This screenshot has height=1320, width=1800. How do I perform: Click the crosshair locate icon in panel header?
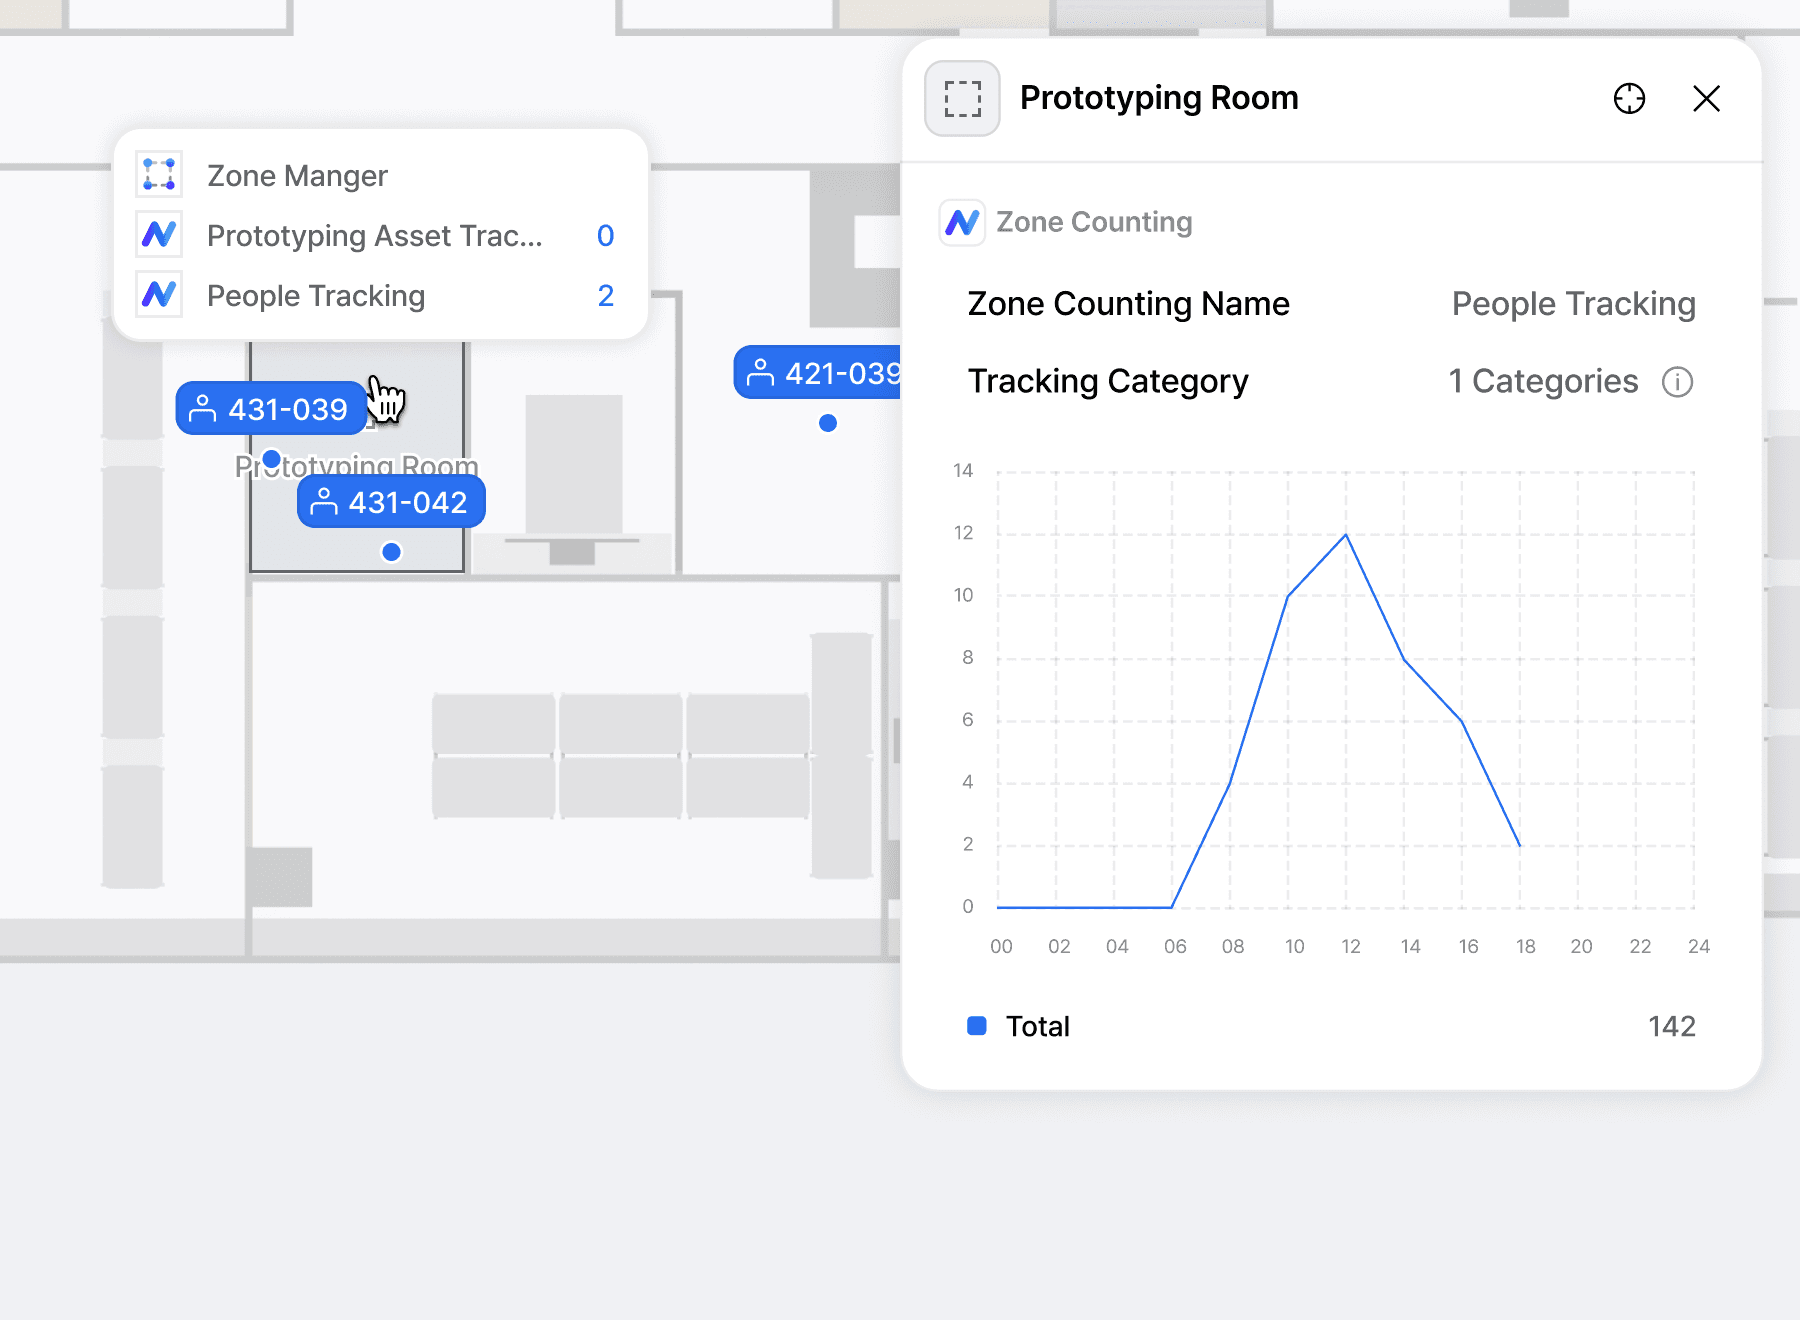[1629, 98]
